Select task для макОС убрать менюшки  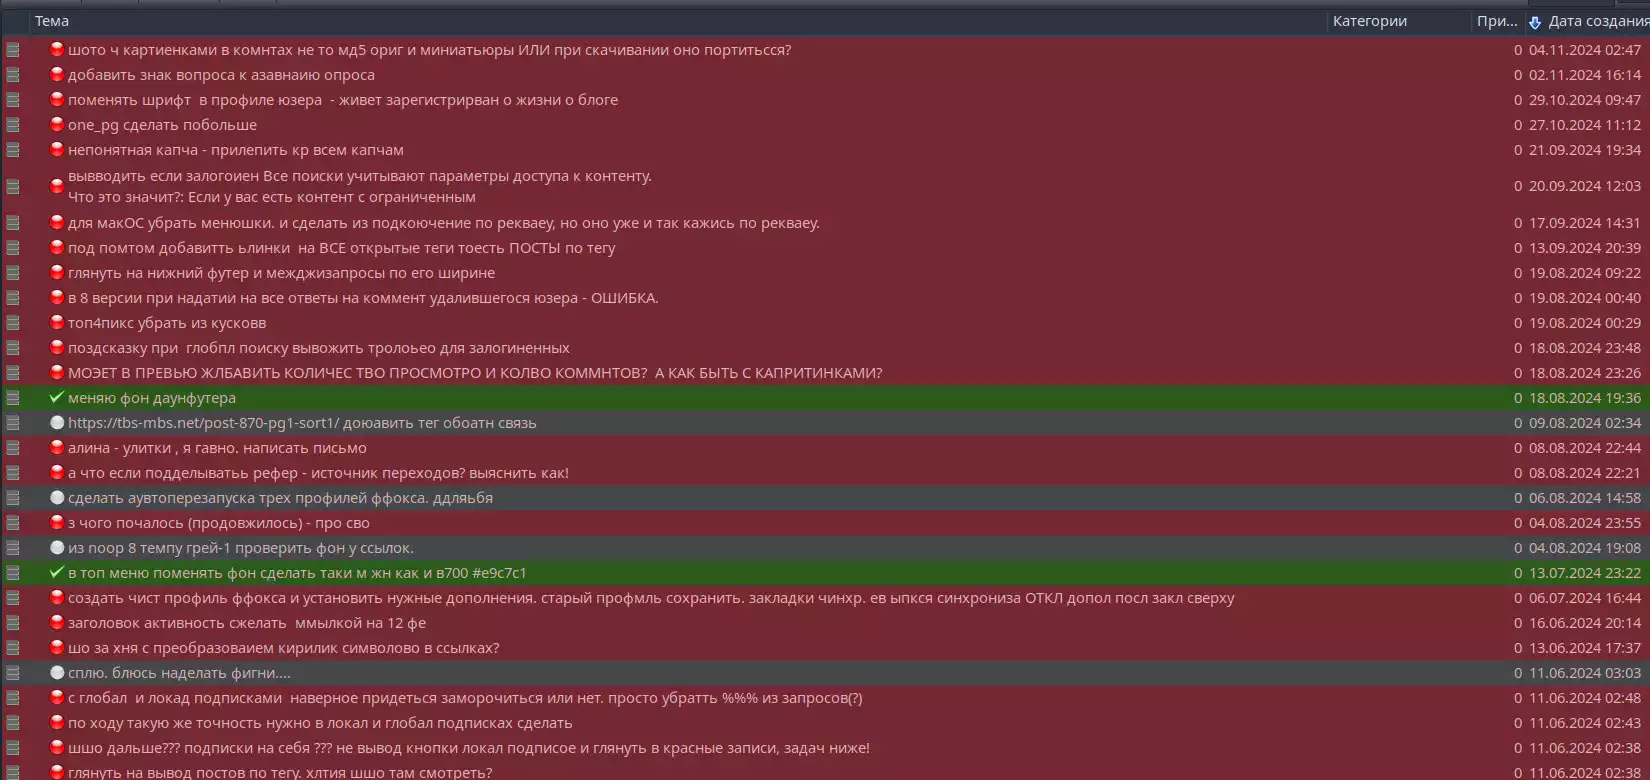tap(444, 223)
